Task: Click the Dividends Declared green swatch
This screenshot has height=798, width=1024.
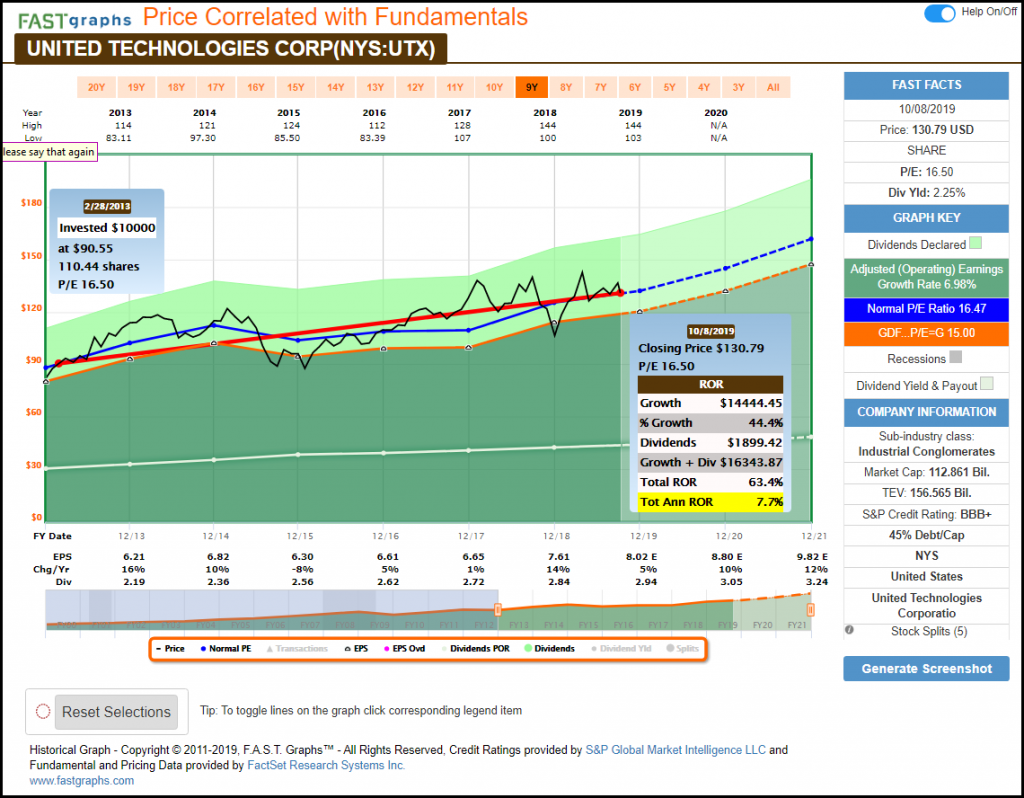Action: click(x=976, y=243)
